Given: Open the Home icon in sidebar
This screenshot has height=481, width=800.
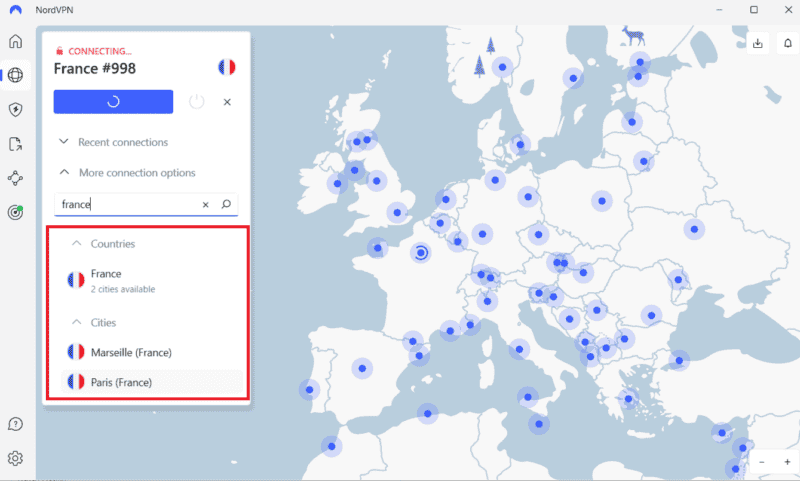Looking at the screenshot, I should pyautogui.click(x=16, y=41).
